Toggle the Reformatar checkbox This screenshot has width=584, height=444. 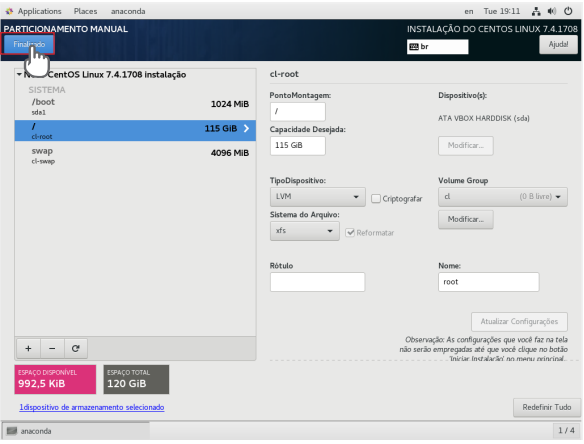click(x=350, y=233)
